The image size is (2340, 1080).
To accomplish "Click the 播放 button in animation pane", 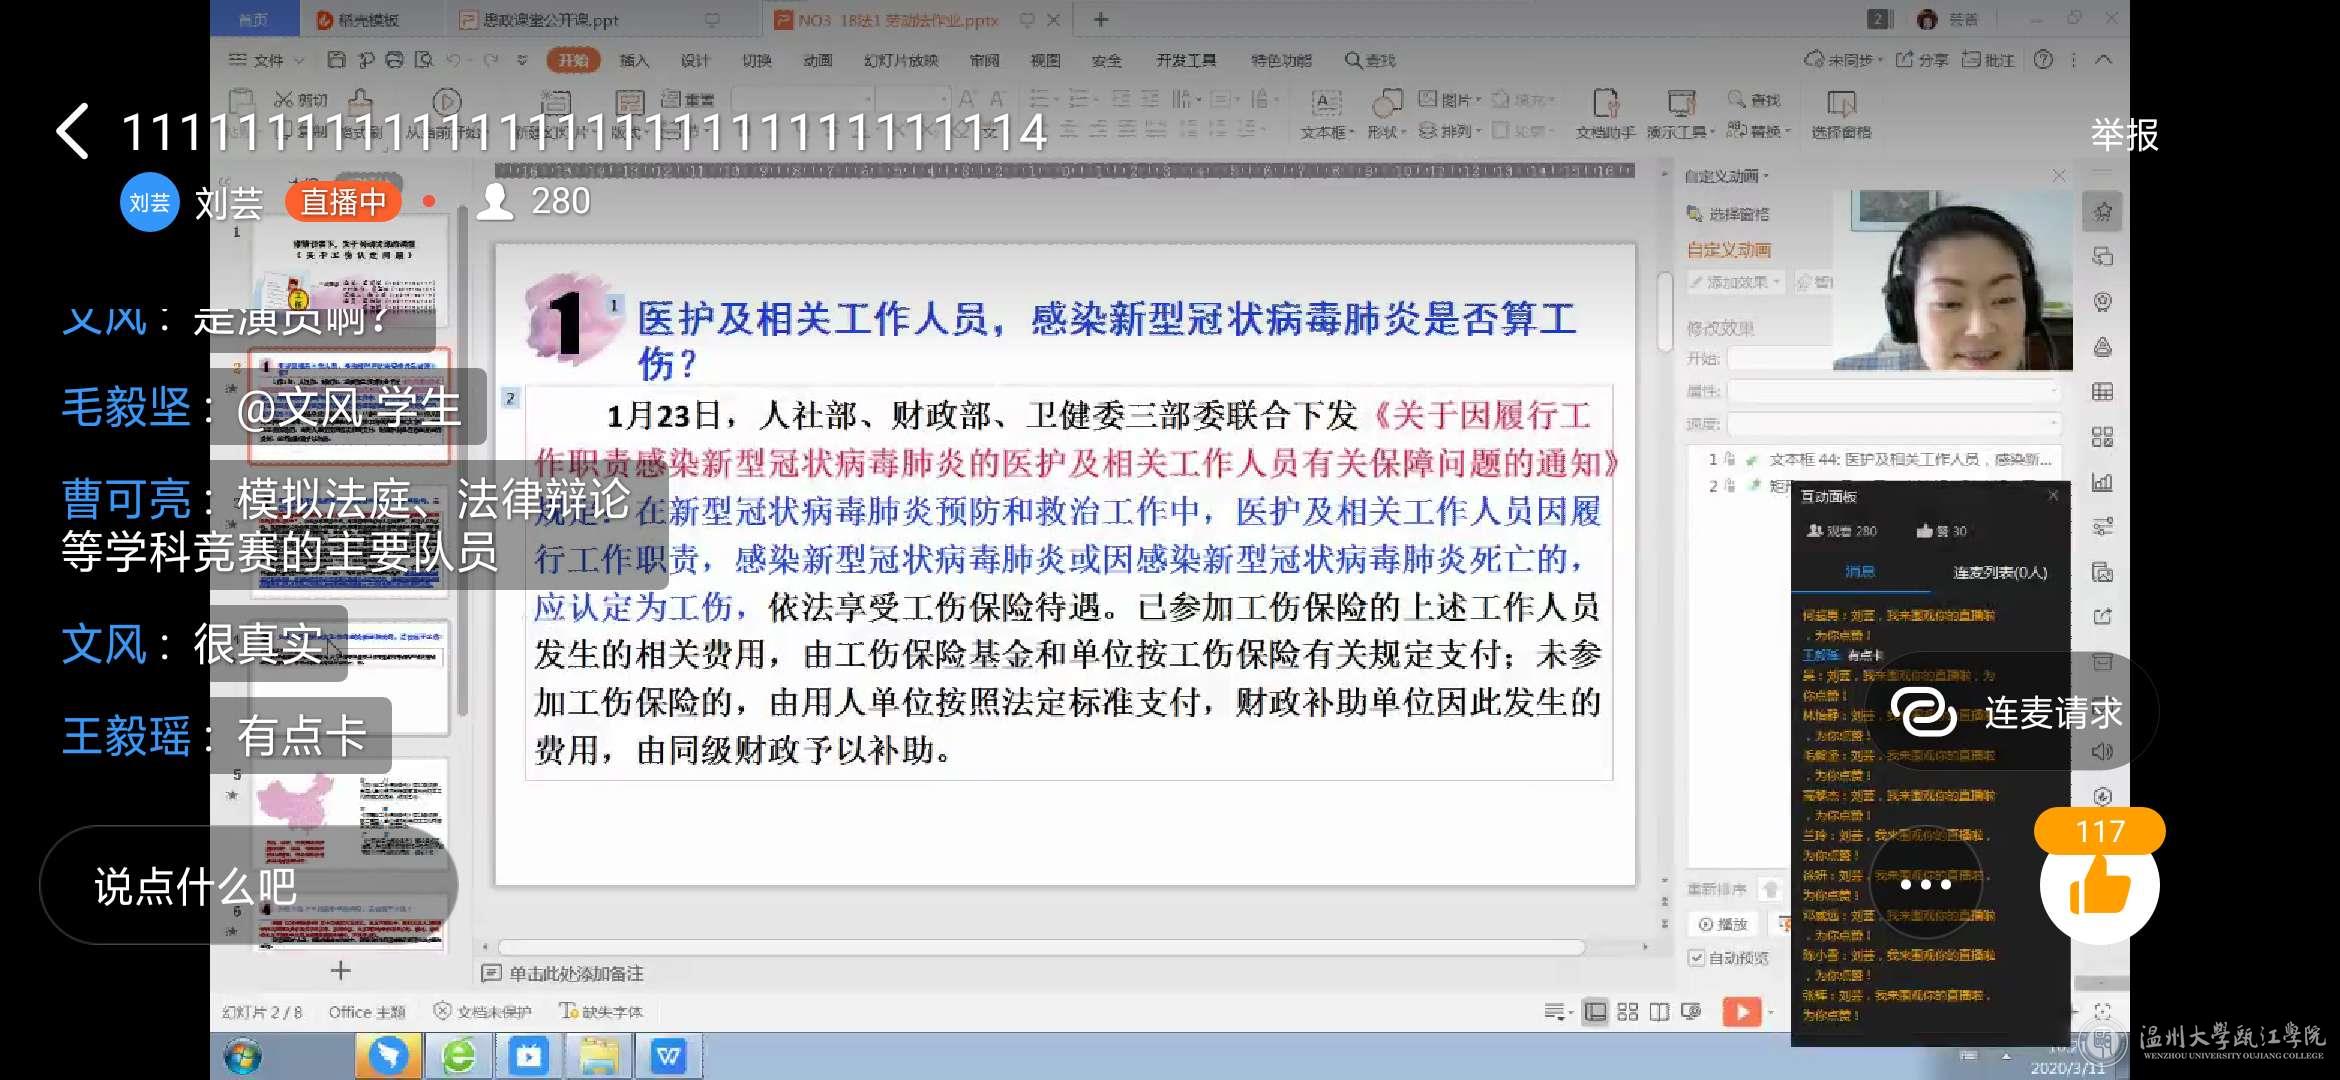I will tap(1724, 924).
